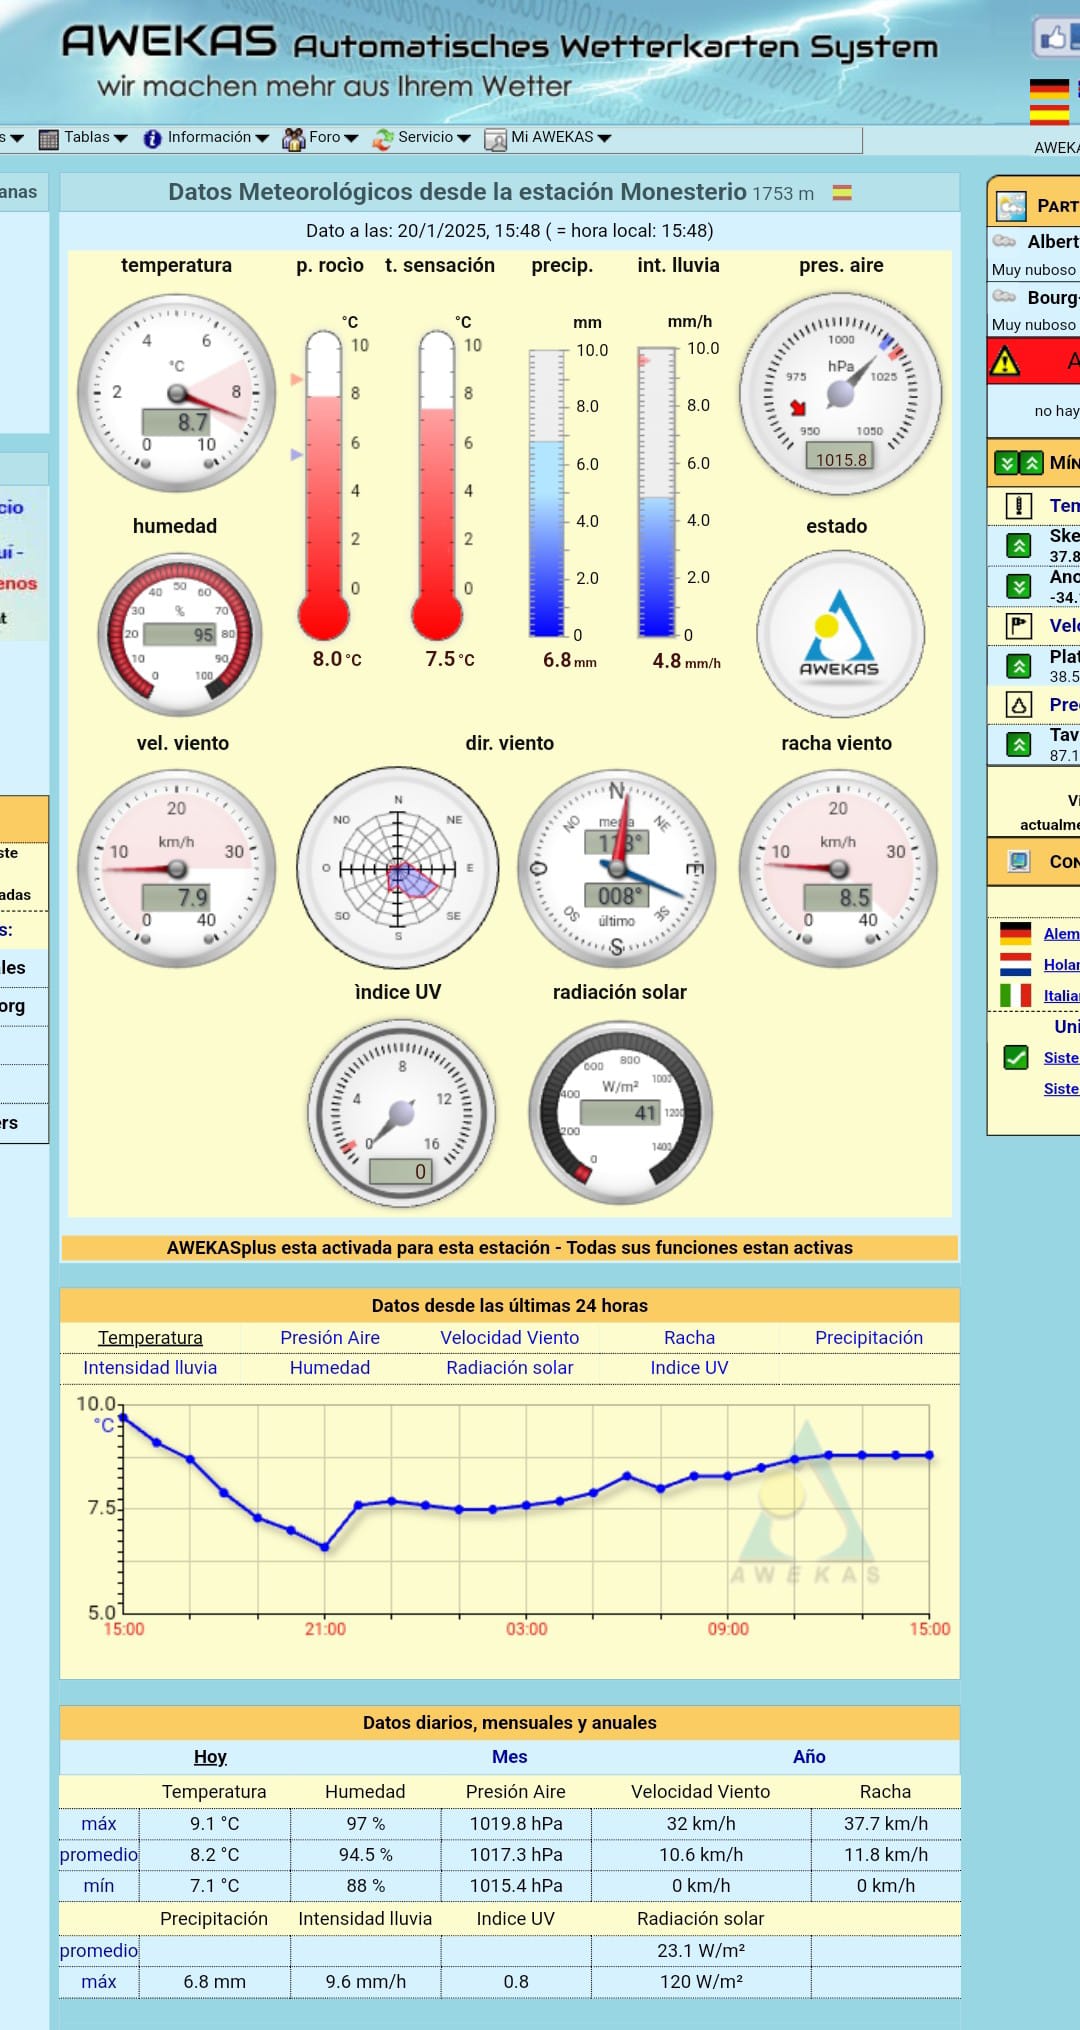Expand the Foro dropdown arrow

(351, 138)
